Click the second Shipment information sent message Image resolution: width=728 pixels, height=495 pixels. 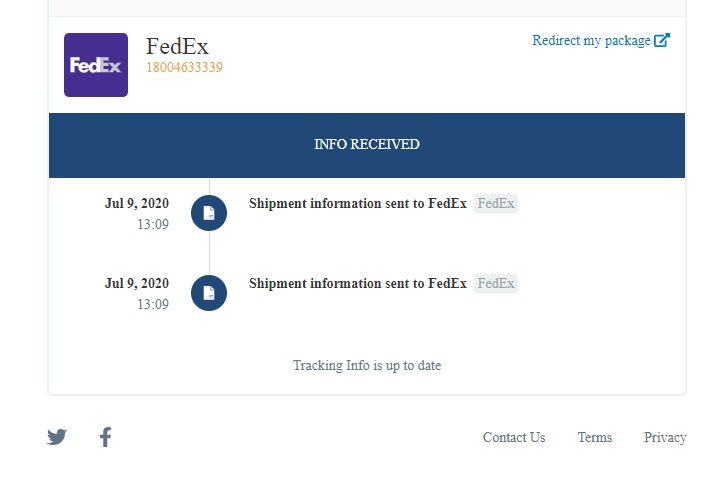pyautogui.click(x=357, y=283)
